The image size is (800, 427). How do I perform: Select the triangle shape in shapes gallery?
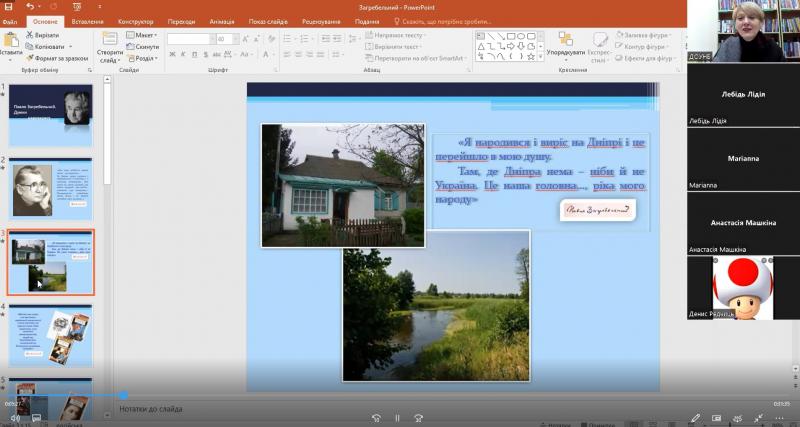(x=481, y=46)
